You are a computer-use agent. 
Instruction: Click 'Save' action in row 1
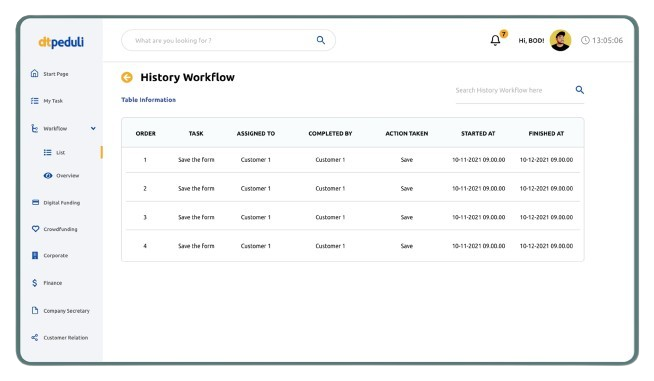click(x=407, y=160)
